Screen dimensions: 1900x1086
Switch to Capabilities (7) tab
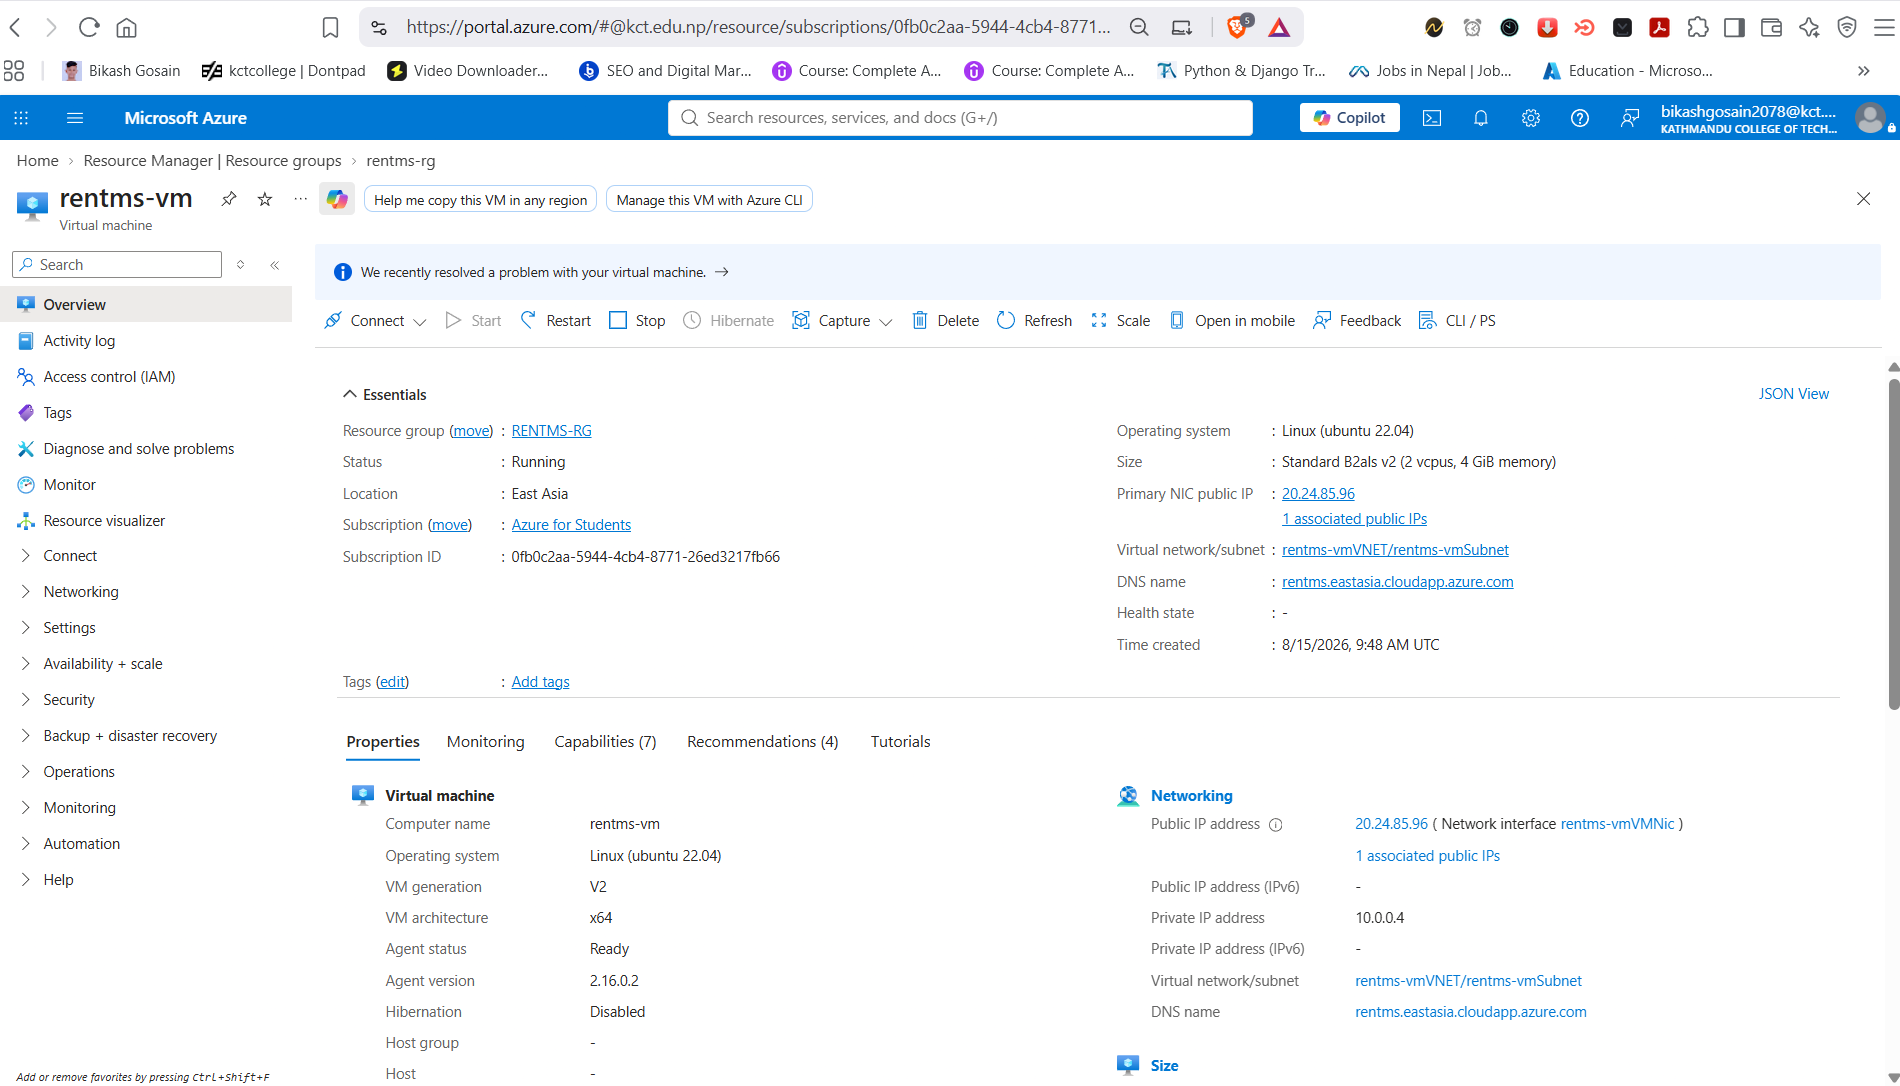[x=605, y=742]
